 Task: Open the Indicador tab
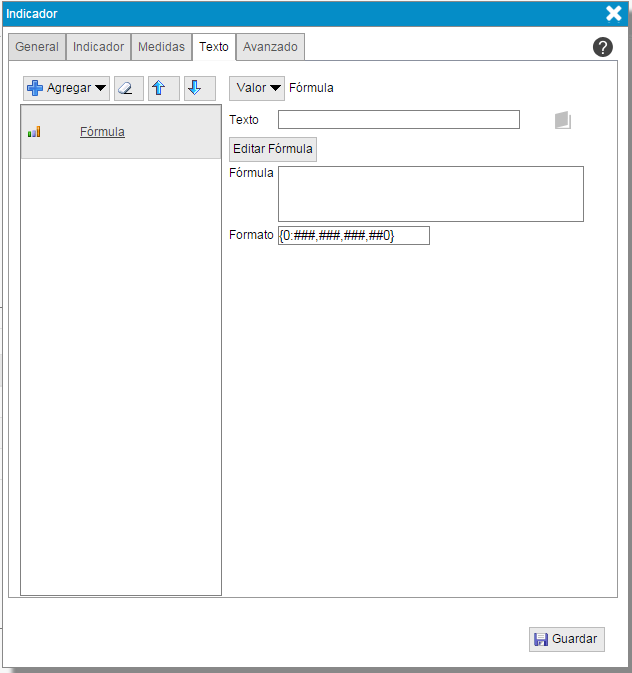(x=98, y=47)
